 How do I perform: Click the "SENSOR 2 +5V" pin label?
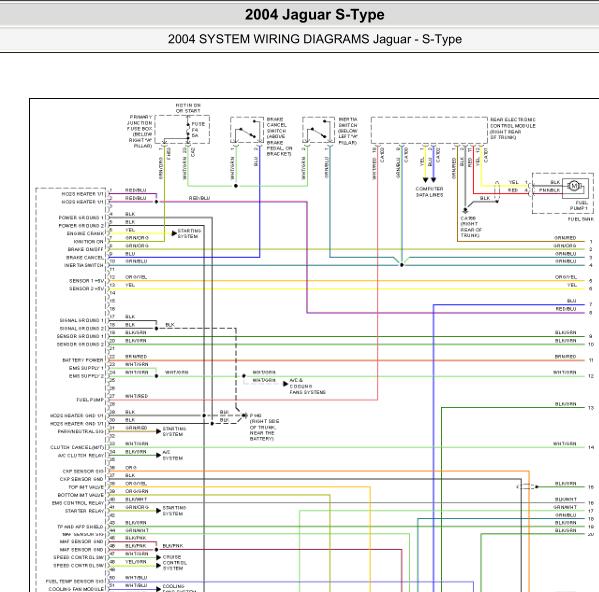click(86, 289)
